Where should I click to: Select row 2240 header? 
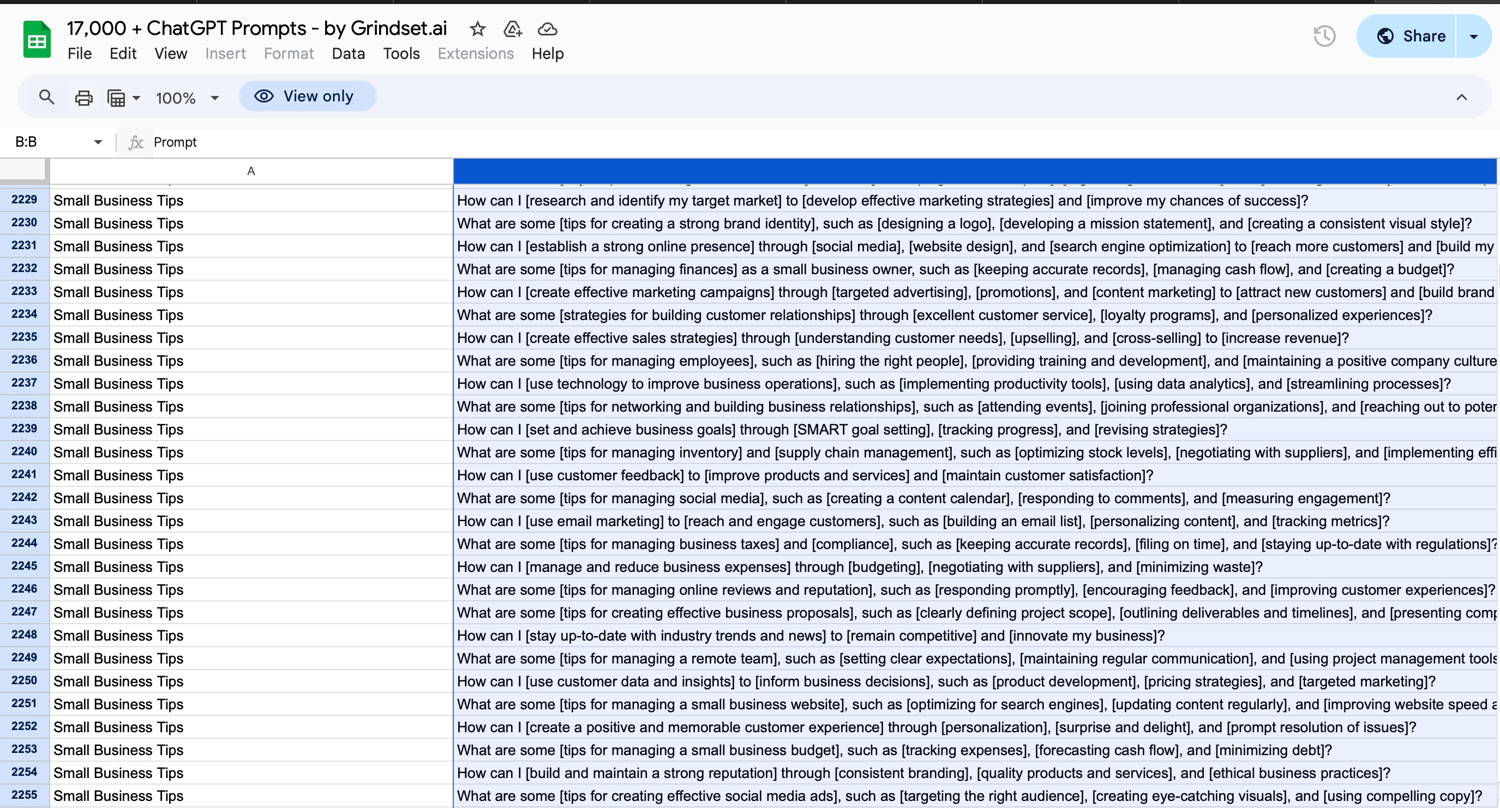[x=24, y=452]
